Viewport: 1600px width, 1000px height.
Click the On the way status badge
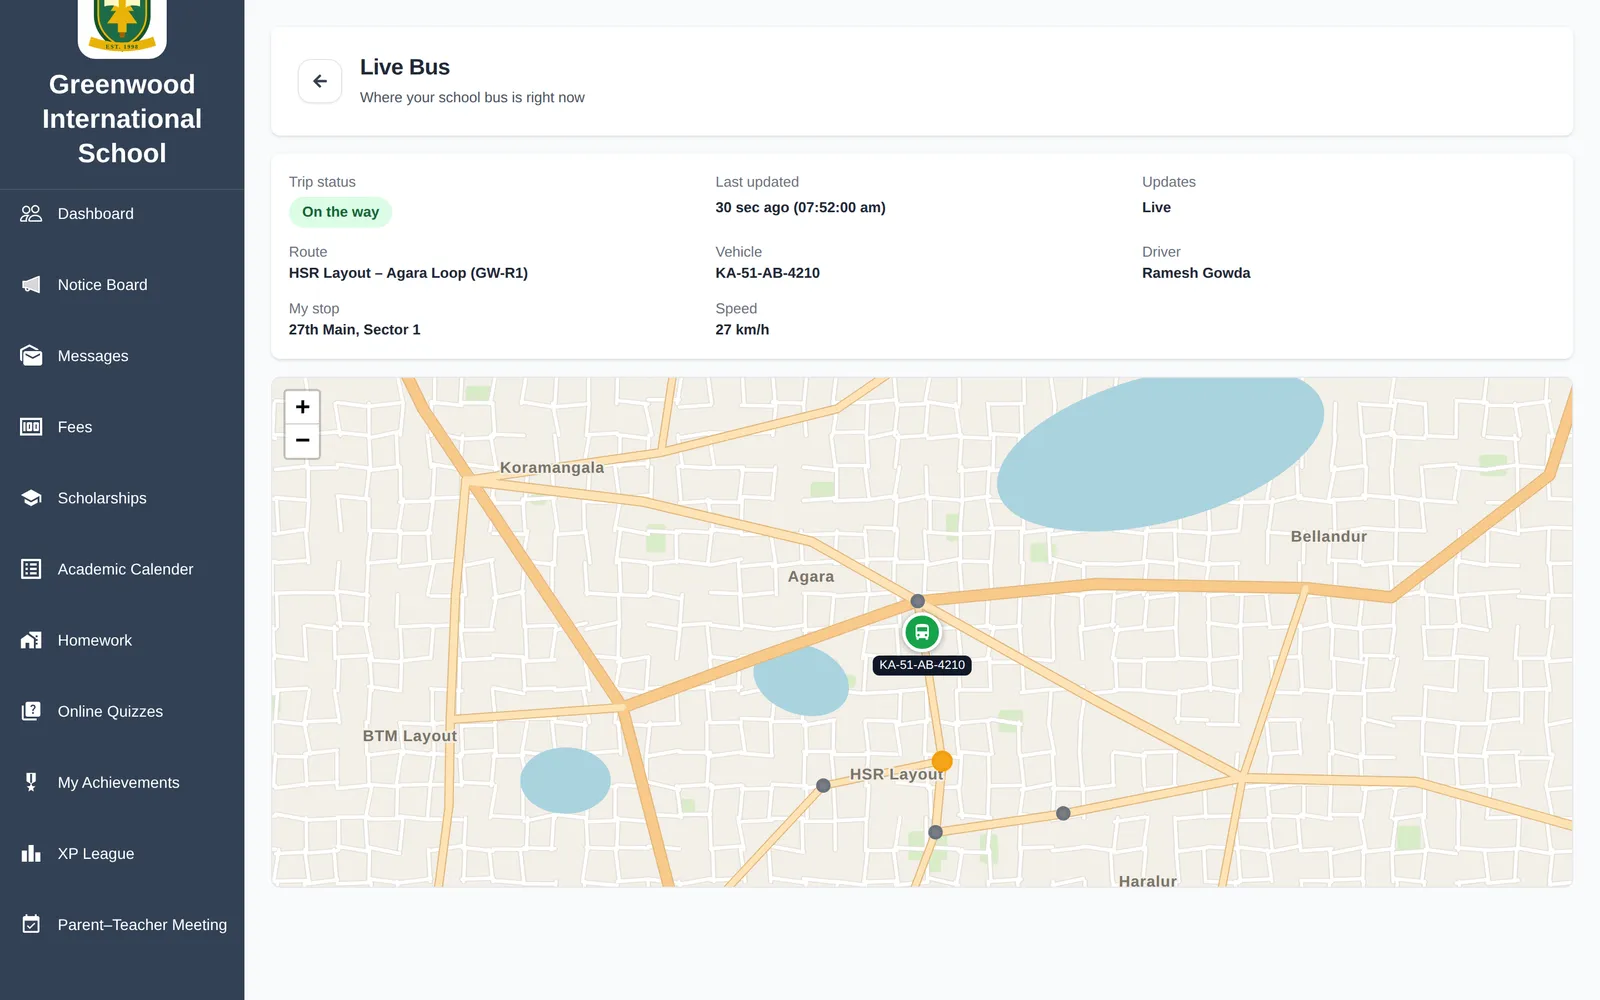click(x=340, y=212)
